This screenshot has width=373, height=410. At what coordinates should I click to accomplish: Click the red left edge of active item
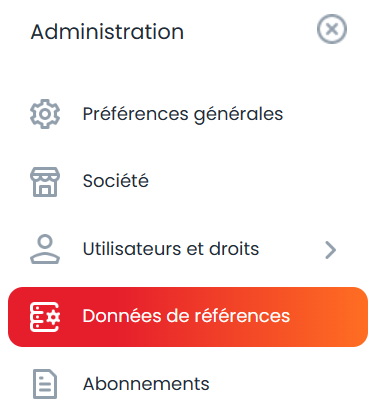point(17,317)
